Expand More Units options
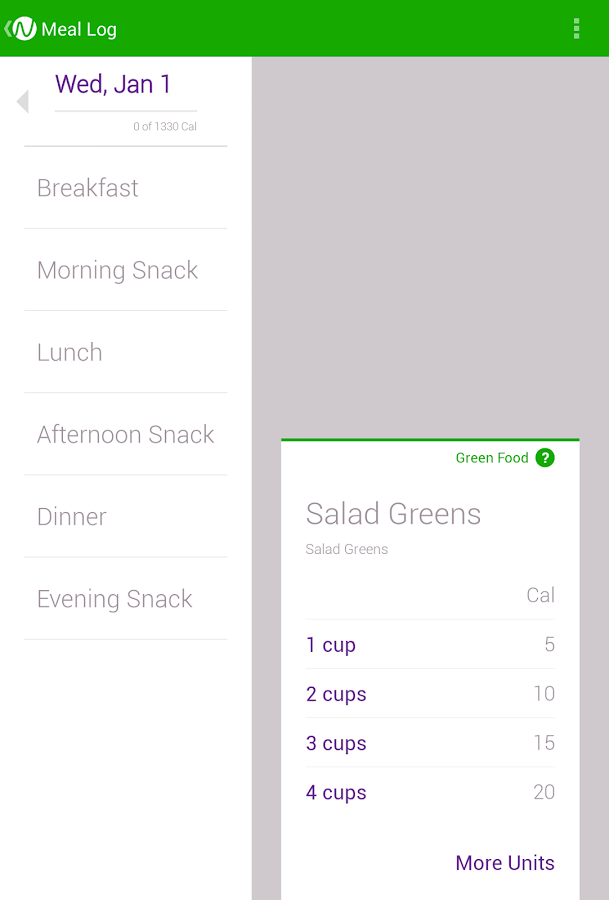Image resolution: width=609 pixels, height=900 pixels. [505, 863]
